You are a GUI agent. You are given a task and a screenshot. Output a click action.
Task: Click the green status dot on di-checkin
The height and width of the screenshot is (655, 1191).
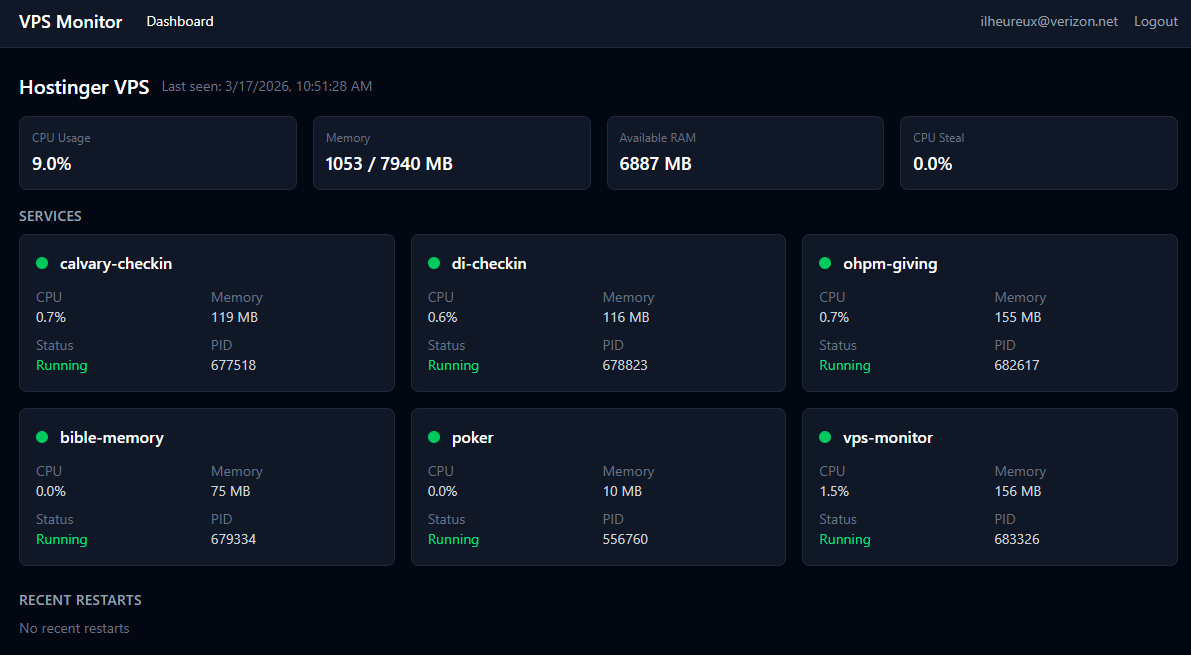[x=433, y=263]
